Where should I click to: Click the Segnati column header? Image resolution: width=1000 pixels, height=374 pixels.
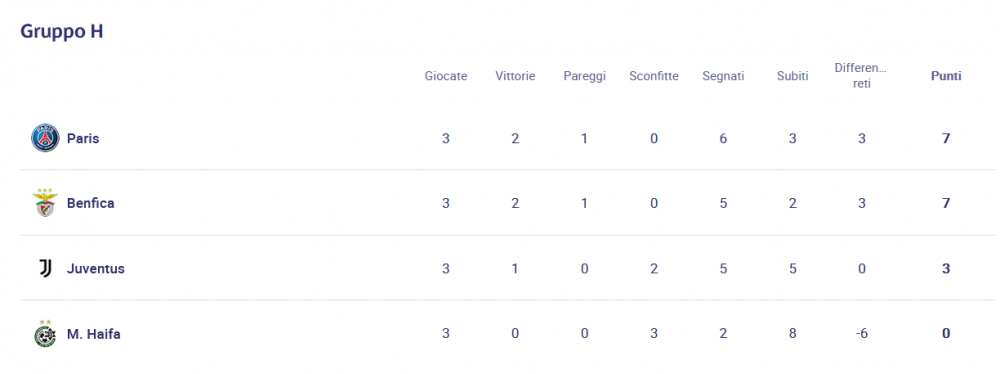(x=723, y=76)
